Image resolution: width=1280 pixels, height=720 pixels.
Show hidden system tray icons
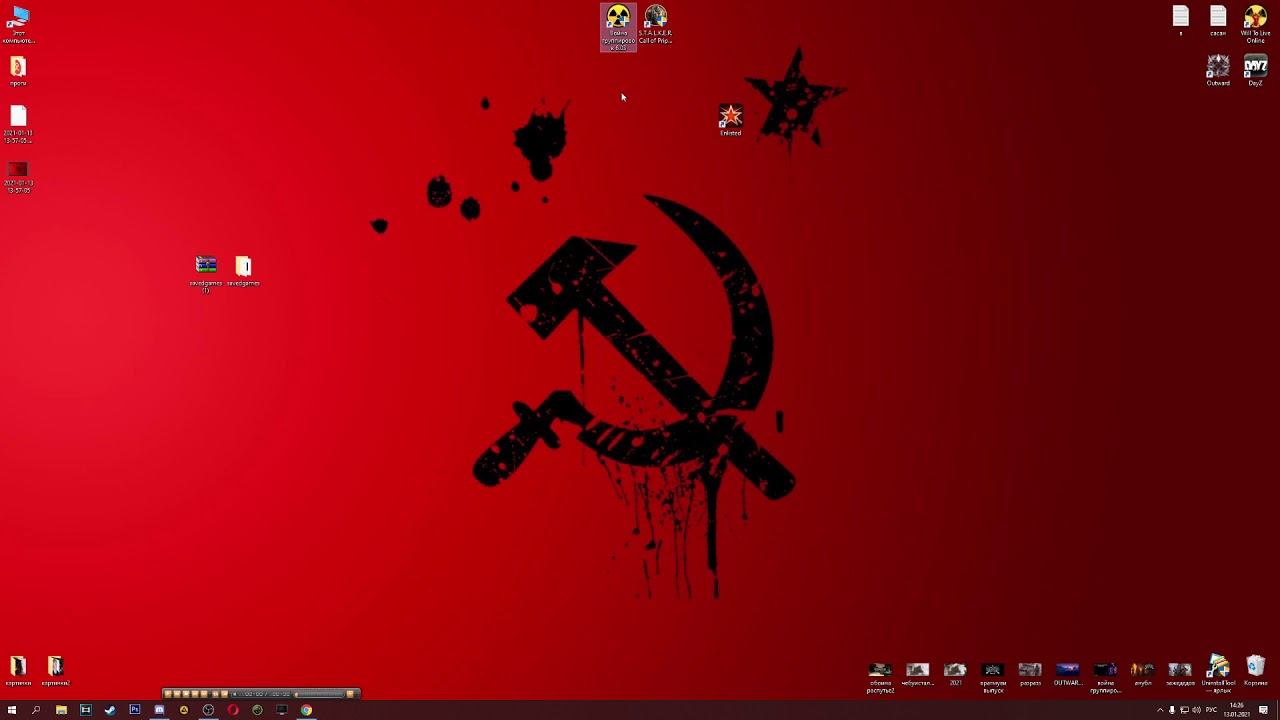pyautogui.click(x=1160, y=710)
